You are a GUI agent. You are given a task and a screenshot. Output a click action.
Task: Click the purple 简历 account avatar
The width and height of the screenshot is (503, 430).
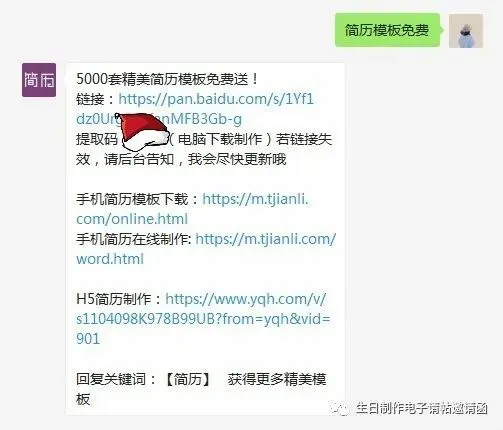point(39,80)
